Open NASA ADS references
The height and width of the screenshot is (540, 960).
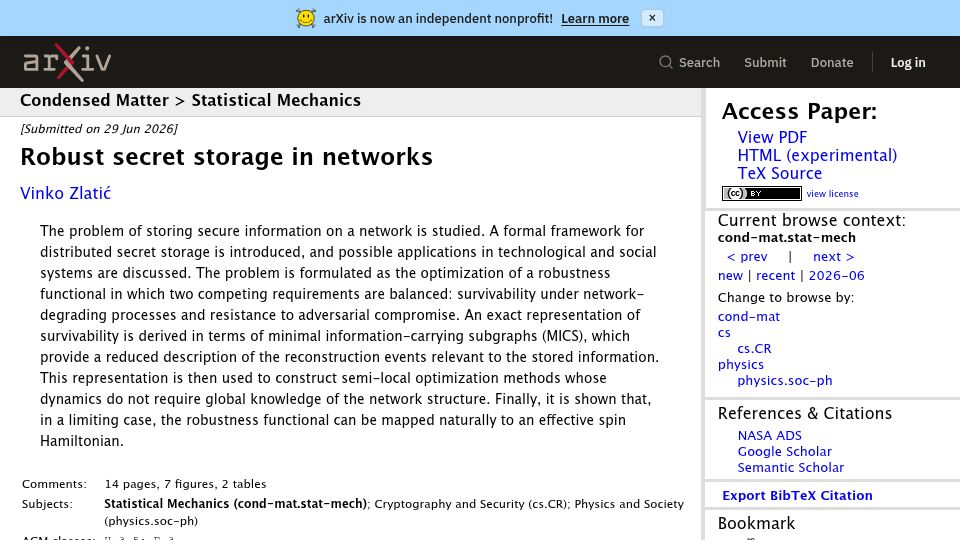(770, 435)
